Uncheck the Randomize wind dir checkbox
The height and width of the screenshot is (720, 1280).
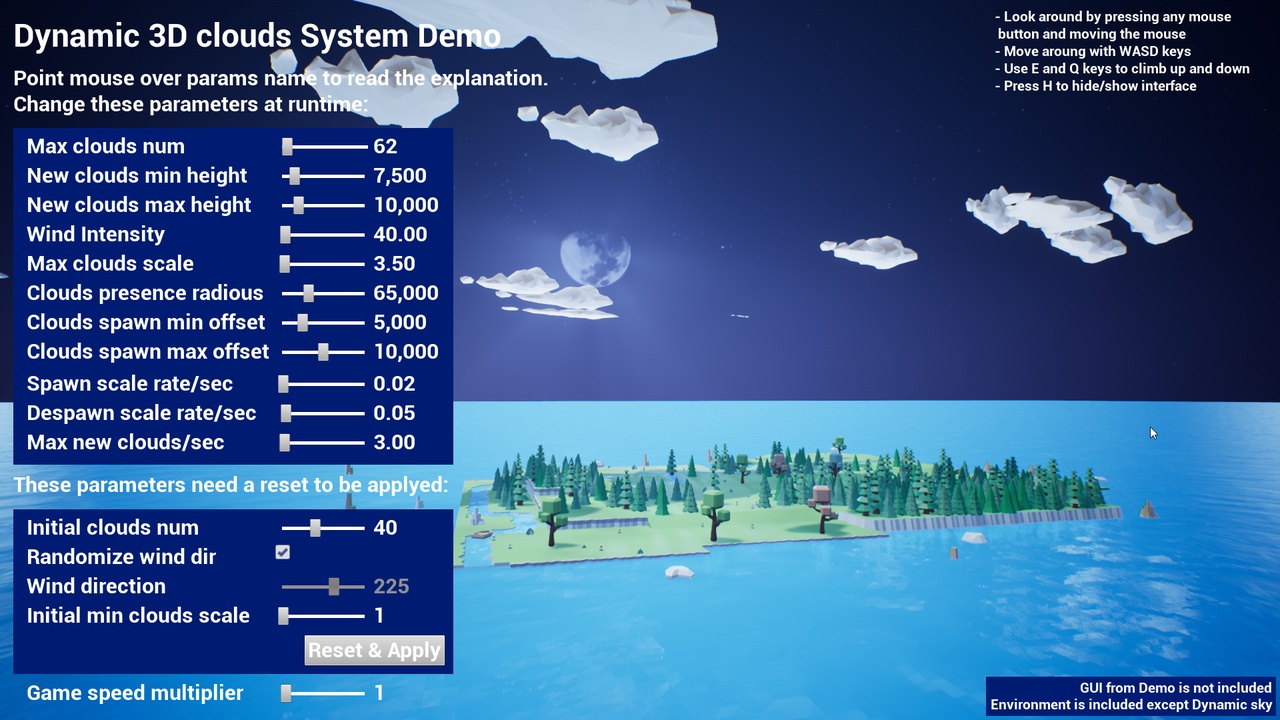[283, 552]
